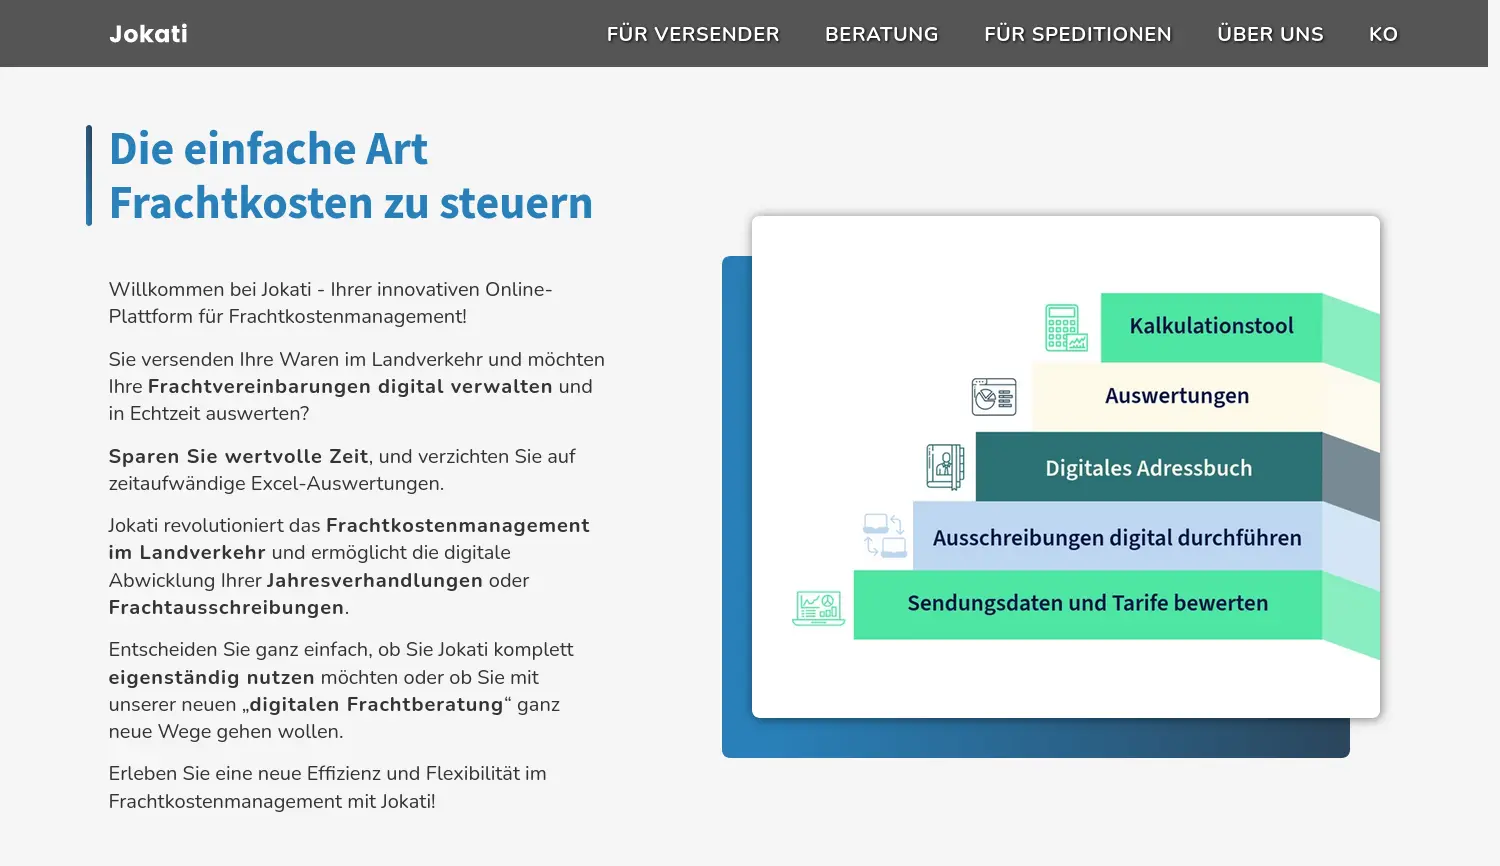Open the ÜBER UNS page
This screenshot has width=1500, height=866.
coord(1270,33)
